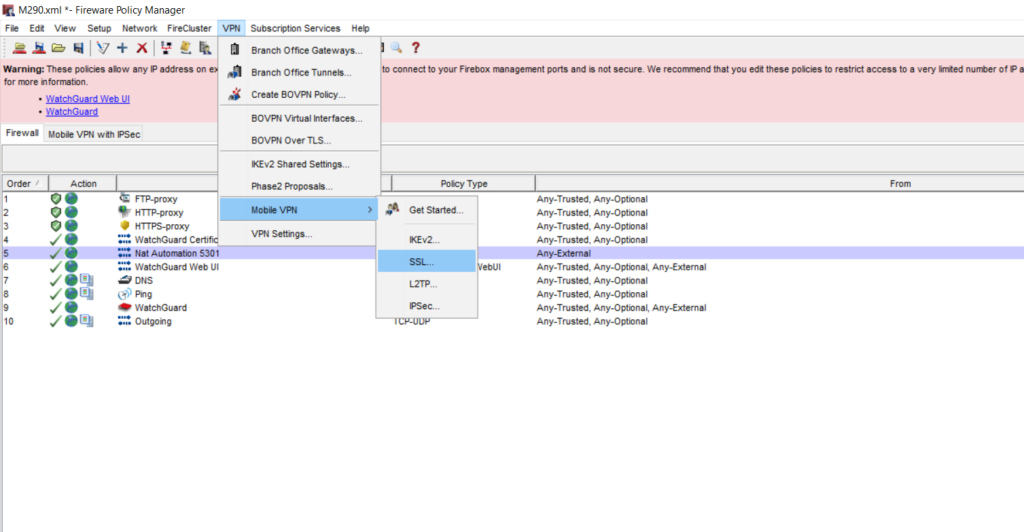
Task: Open the Help menu
Action: 360,28
